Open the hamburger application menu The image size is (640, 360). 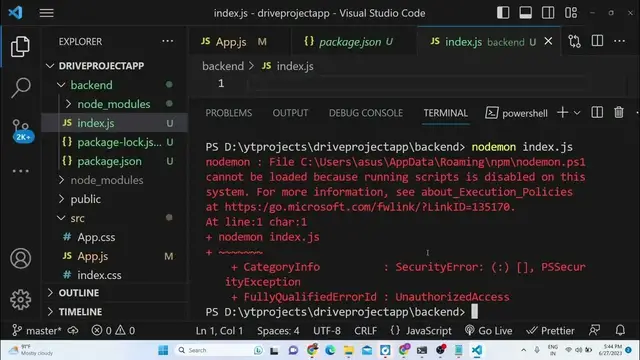click(x=47, y=13)
